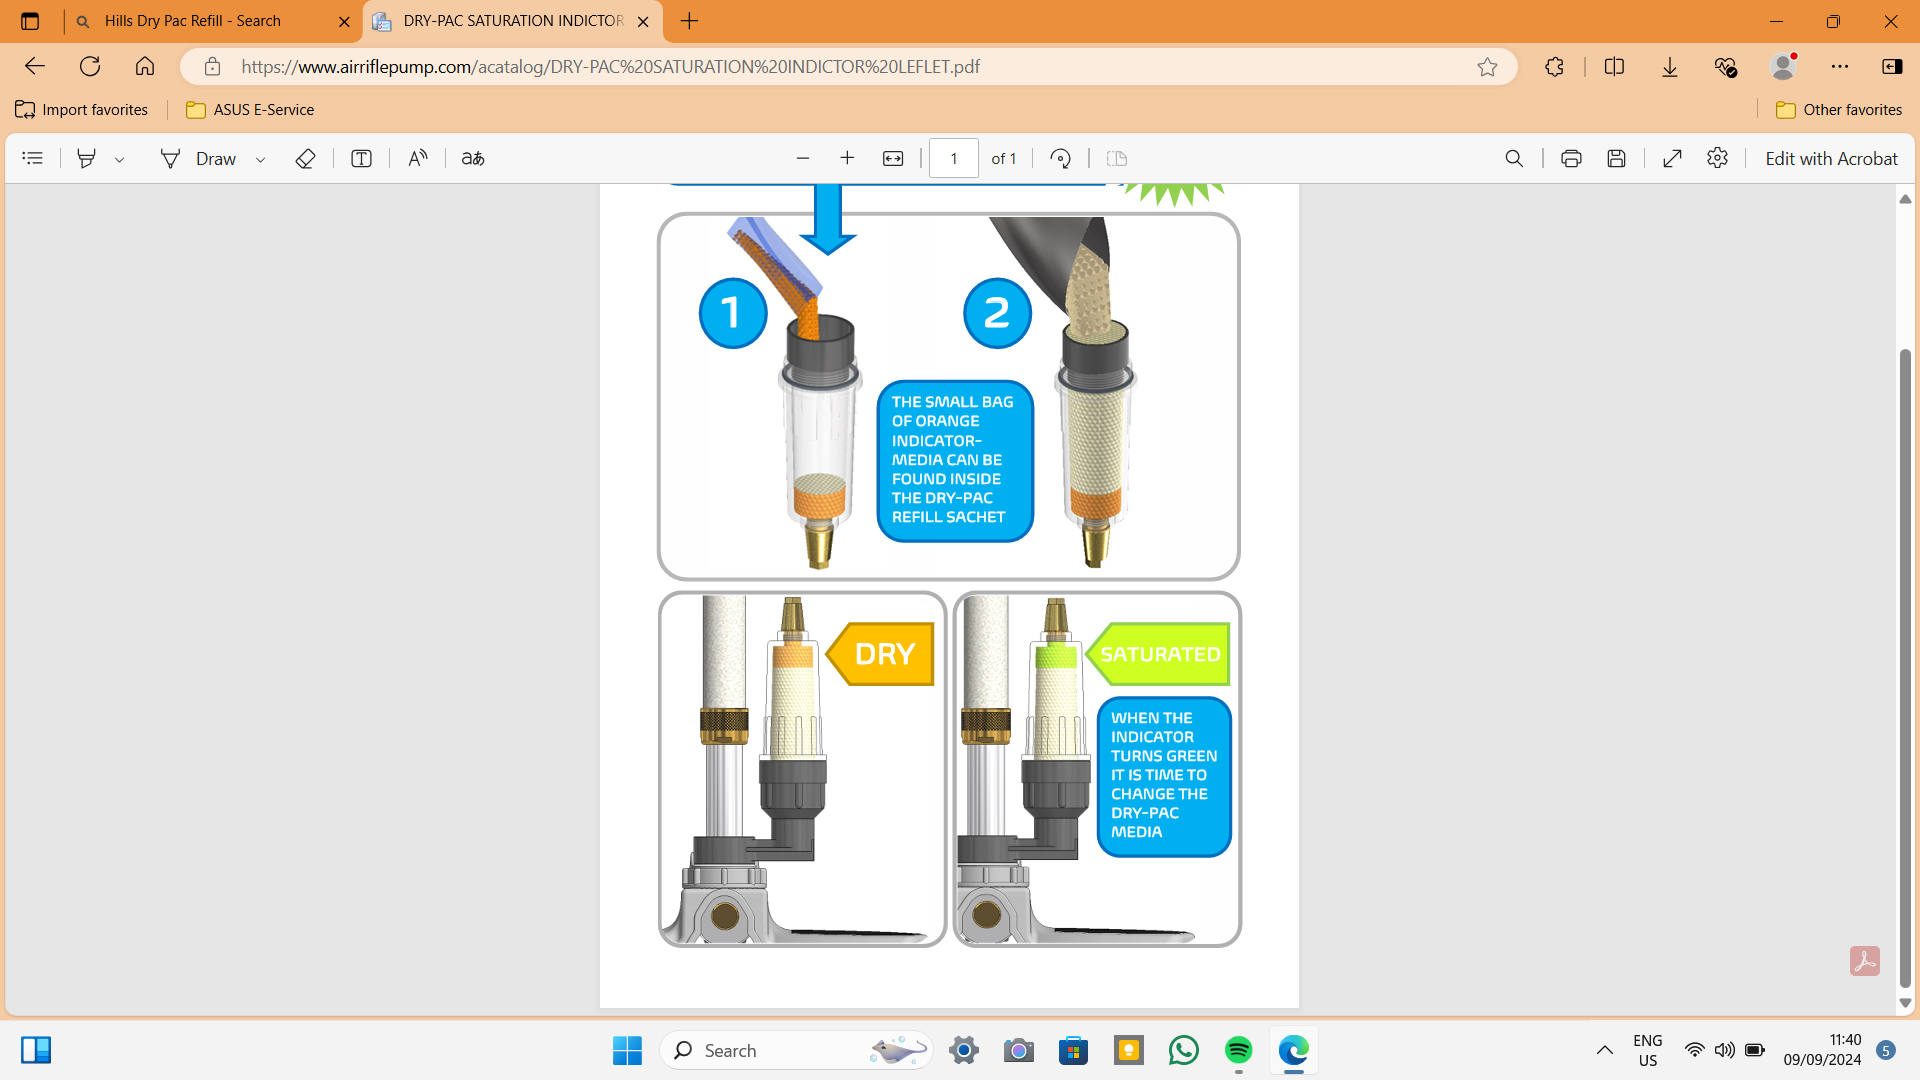Click the network Wi-Fi tray icon
1920x1080 pixels.
[x=1694, y=1050]
